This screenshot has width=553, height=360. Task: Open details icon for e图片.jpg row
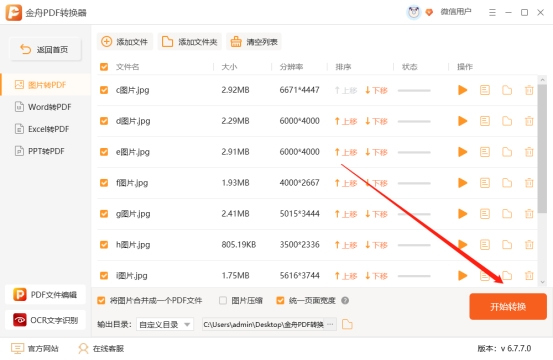[485, 152]
